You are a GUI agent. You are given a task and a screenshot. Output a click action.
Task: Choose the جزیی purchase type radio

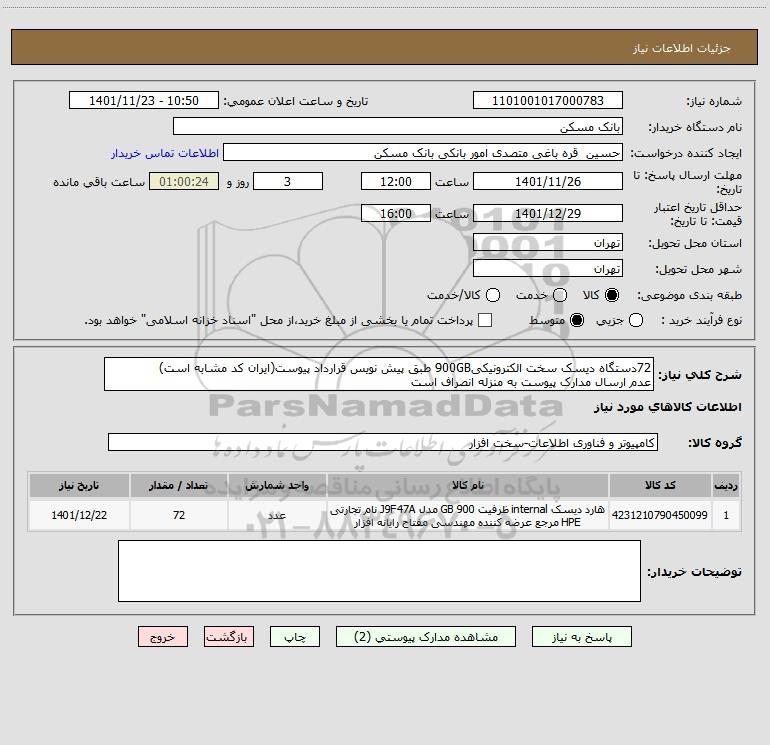[635, 320]
